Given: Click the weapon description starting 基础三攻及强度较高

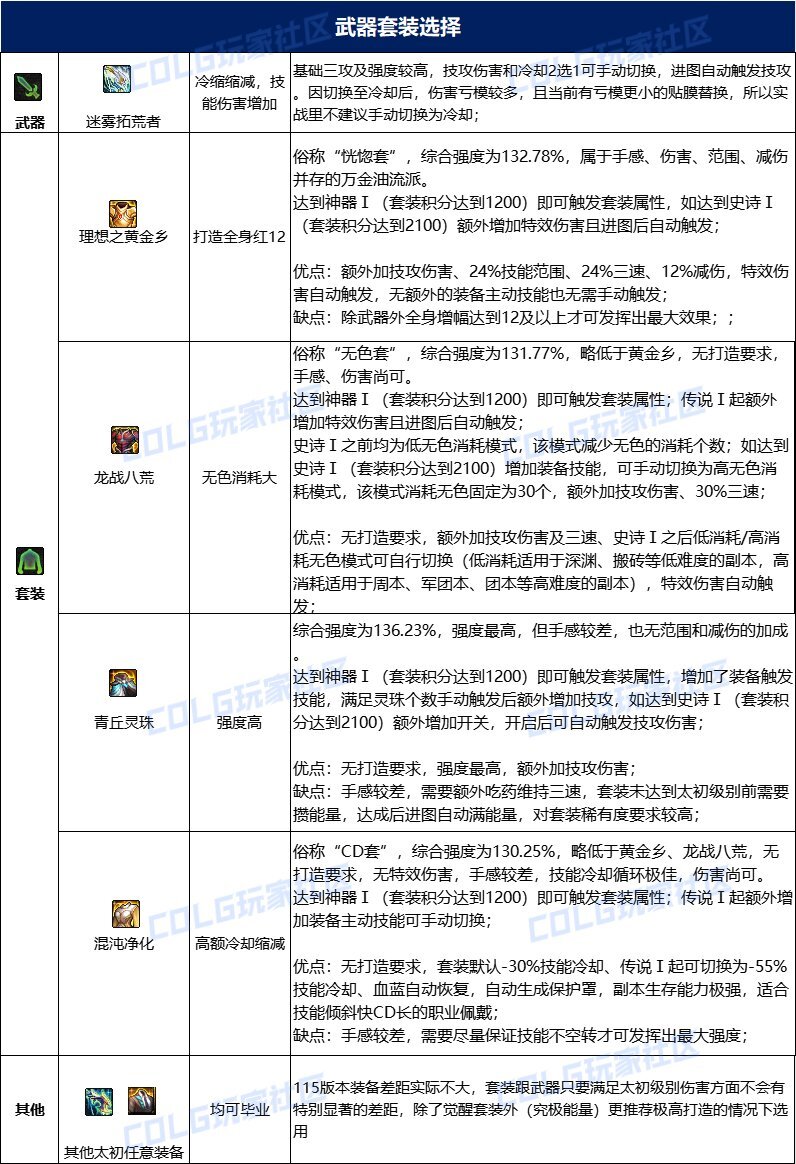Looking at the screenshot, I should click(x=542, y=92).
